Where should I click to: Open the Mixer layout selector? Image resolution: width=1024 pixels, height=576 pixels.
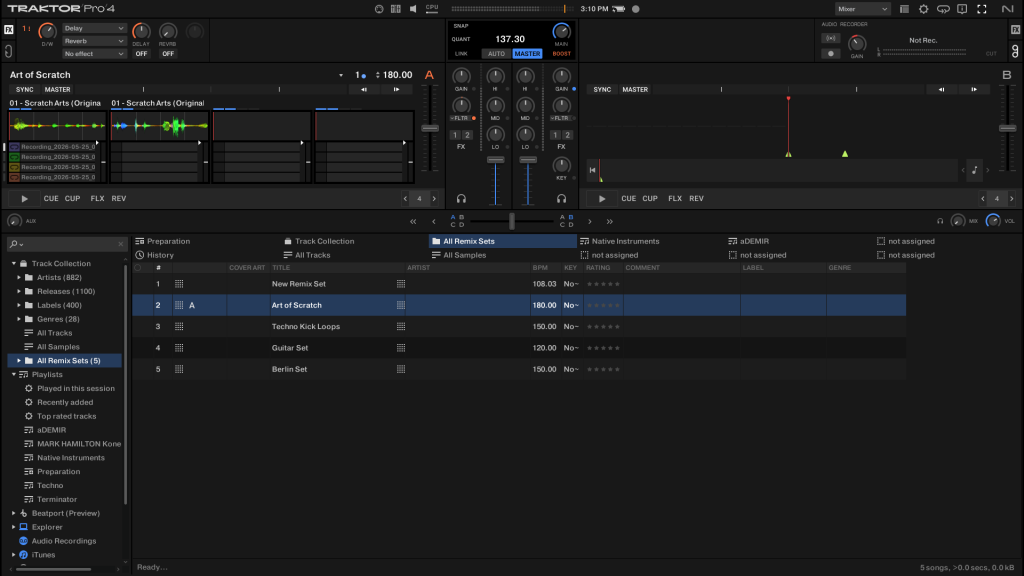click(x=862, y=9)
